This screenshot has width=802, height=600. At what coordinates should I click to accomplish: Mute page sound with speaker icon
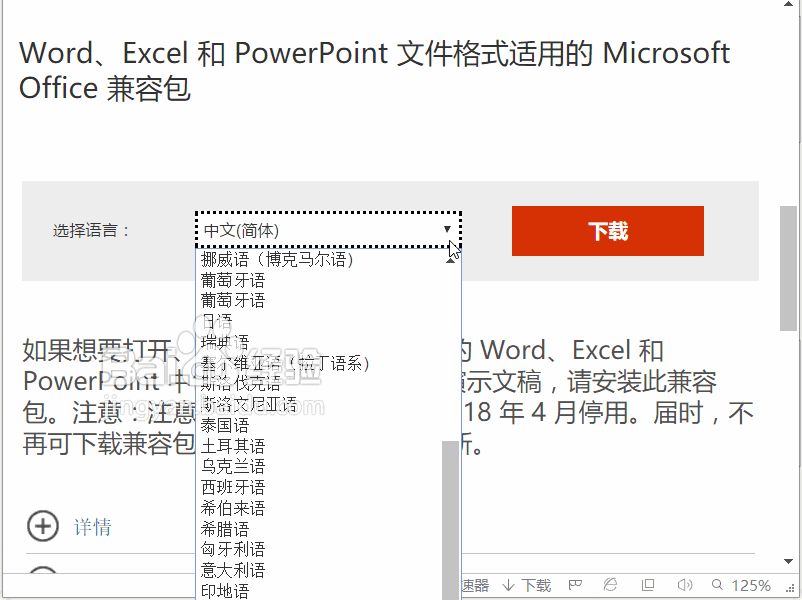[684, 585]
